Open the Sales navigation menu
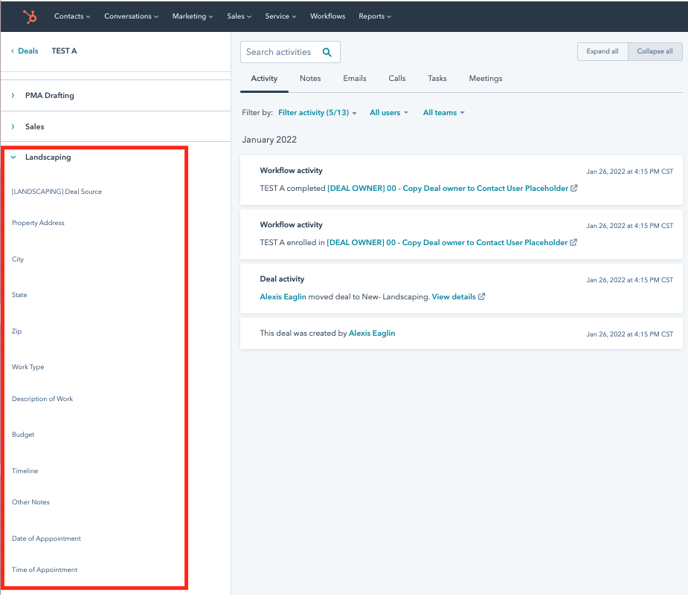Viewport: 688px width, 595px height. click(x=239, y=16)
